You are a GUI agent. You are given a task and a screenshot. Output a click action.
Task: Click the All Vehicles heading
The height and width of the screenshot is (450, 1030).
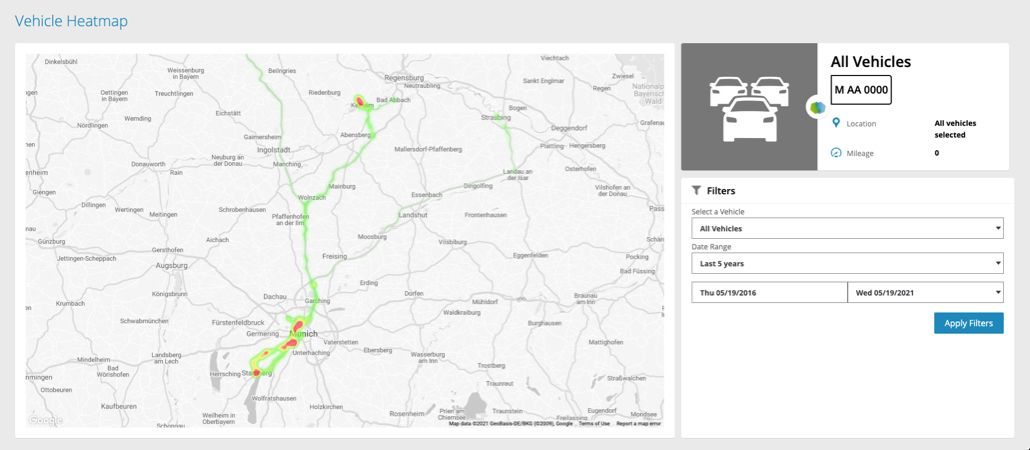pyautogui.click(x=870, y=62)
